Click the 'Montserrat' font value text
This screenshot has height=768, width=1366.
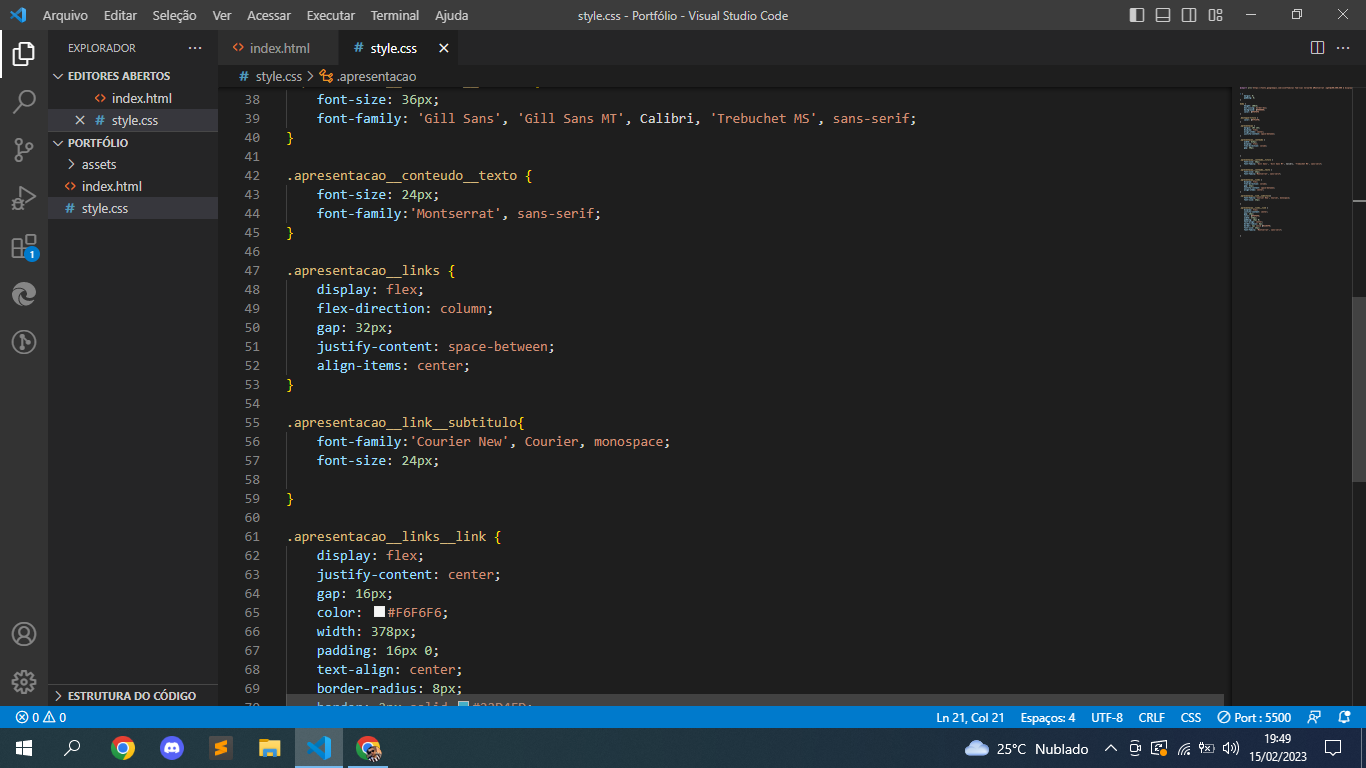click(455, 213)
